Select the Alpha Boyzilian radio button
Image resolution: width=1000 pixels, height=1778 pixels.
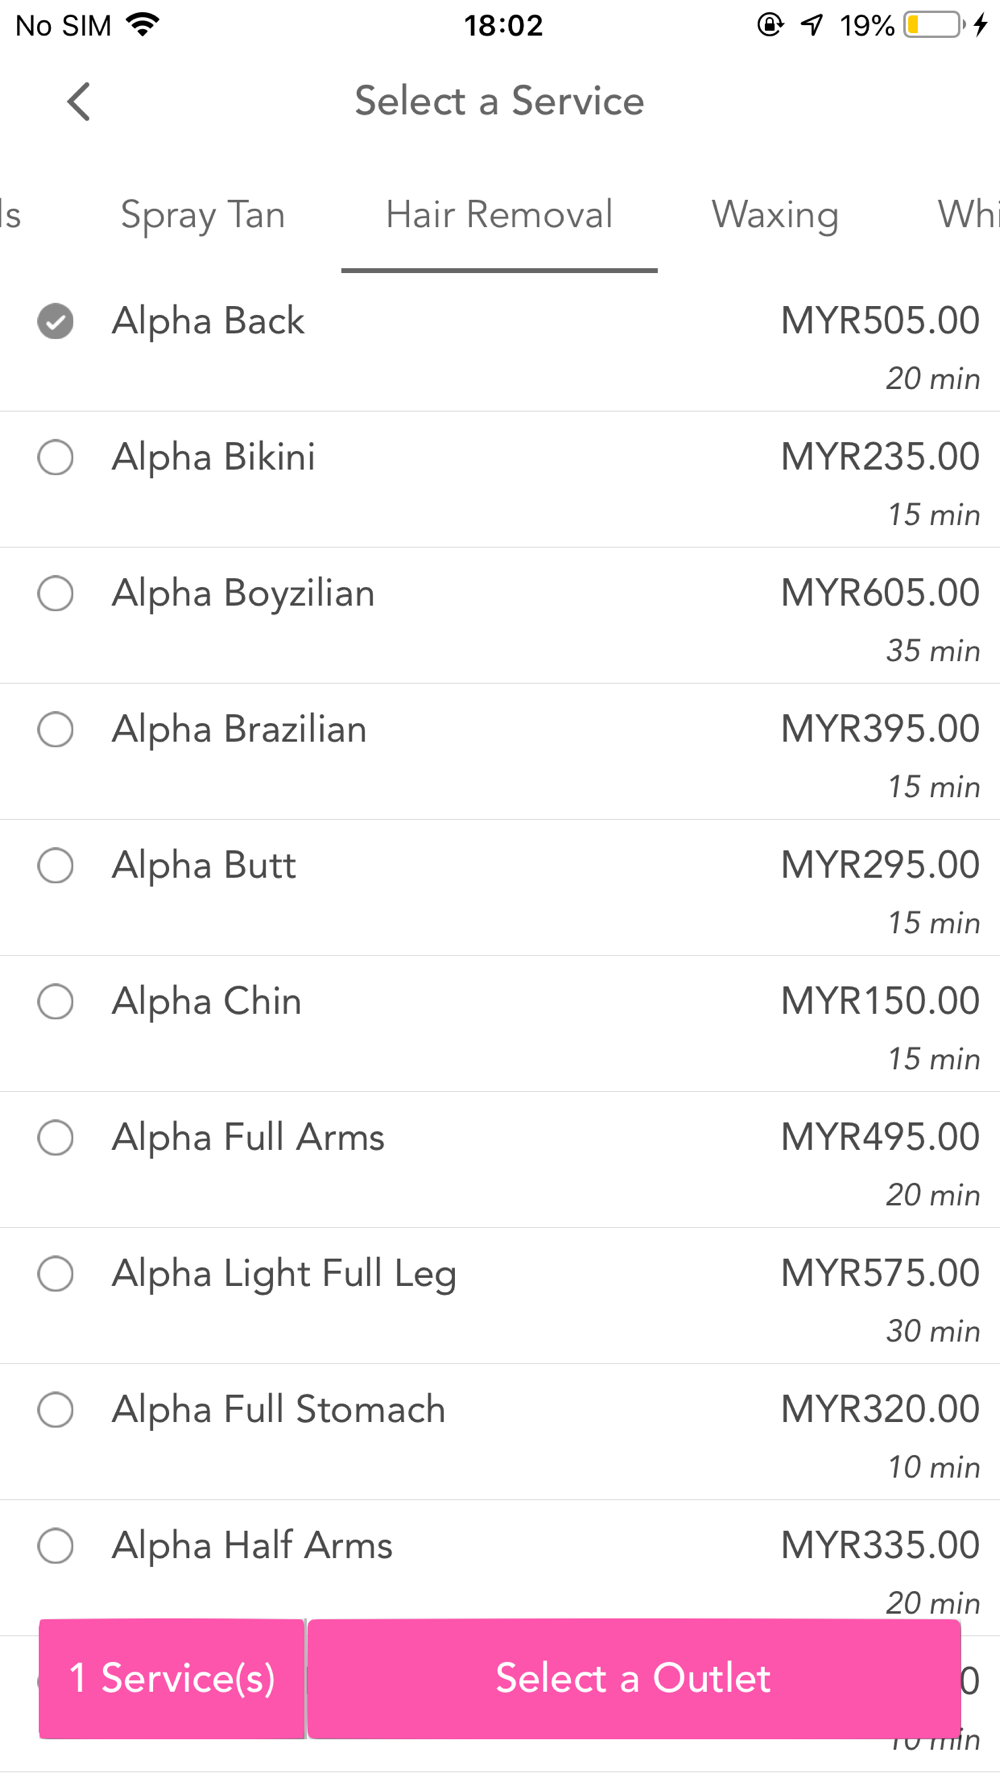(x=55, y=593)
